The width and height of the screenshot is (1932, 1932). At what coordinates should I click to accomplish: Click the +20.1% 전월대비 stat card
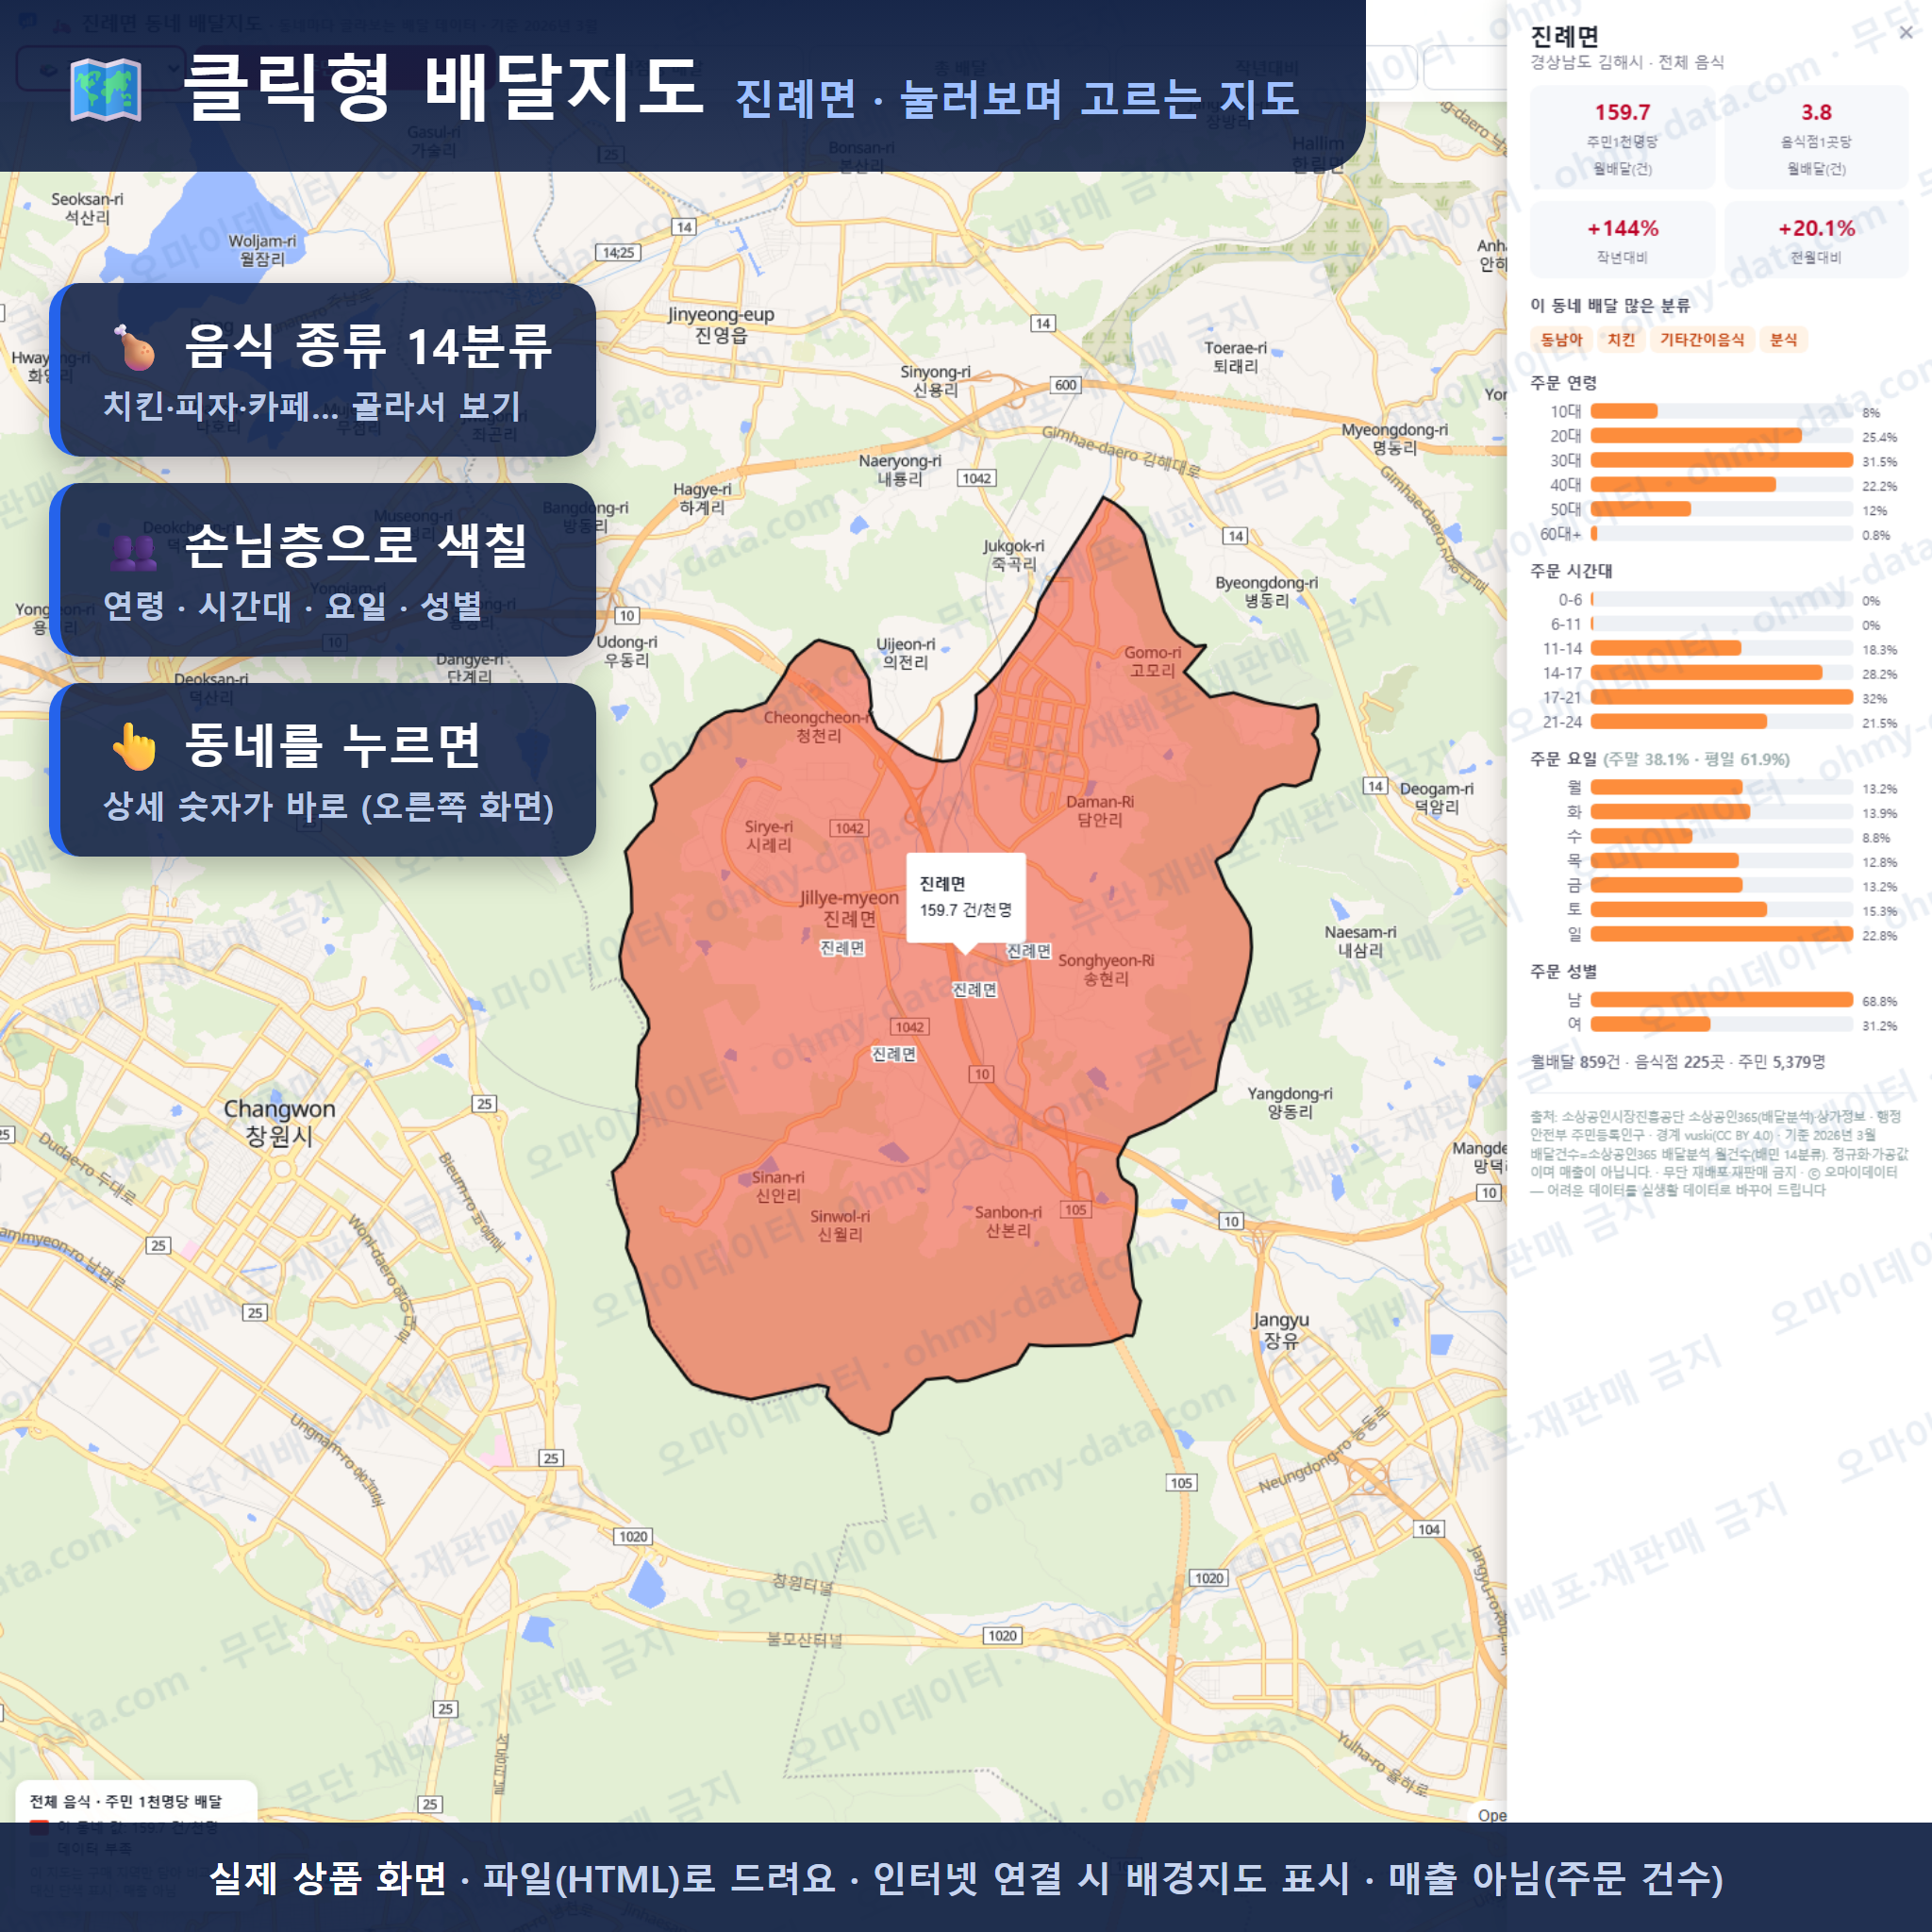(x=1816, y=240)
